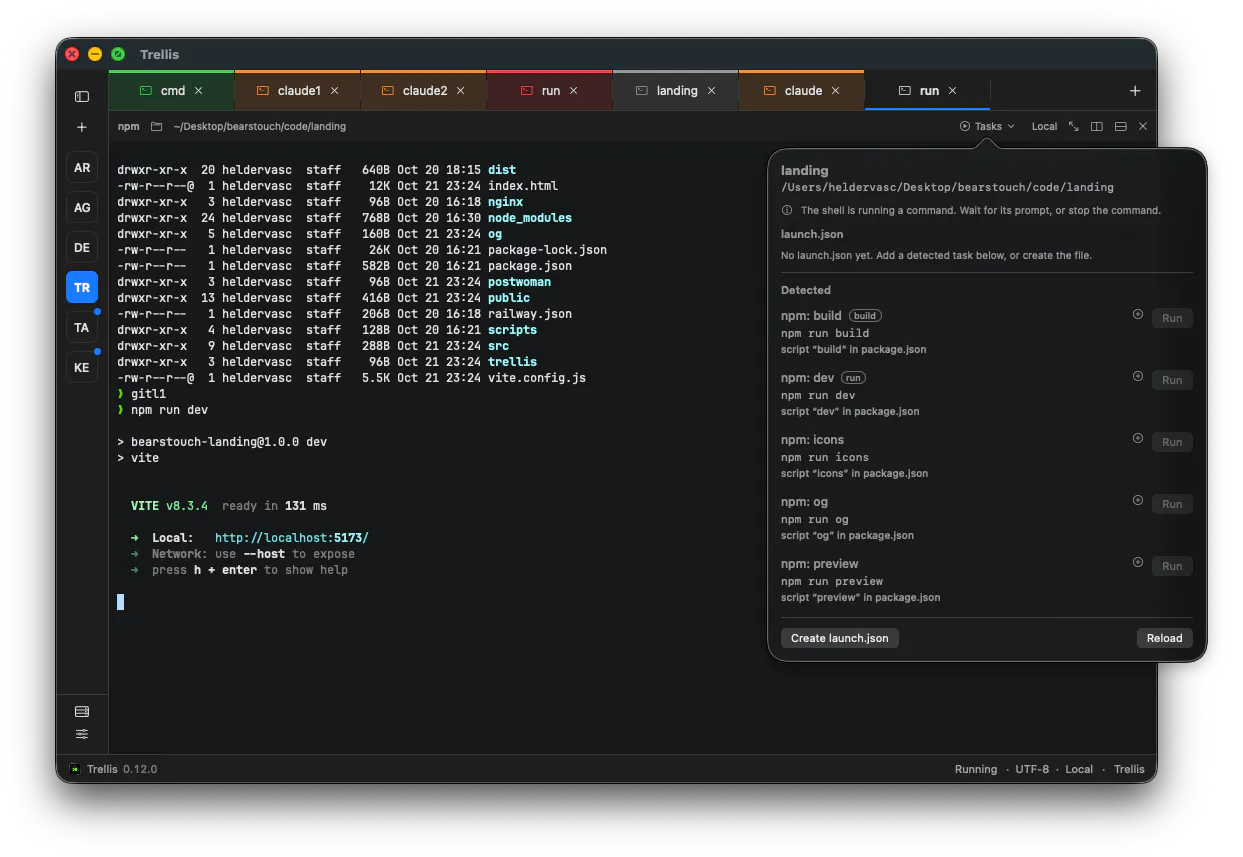Split pane vertically with the columns icon
The image size is (1243, 857).
point(1097,126)
